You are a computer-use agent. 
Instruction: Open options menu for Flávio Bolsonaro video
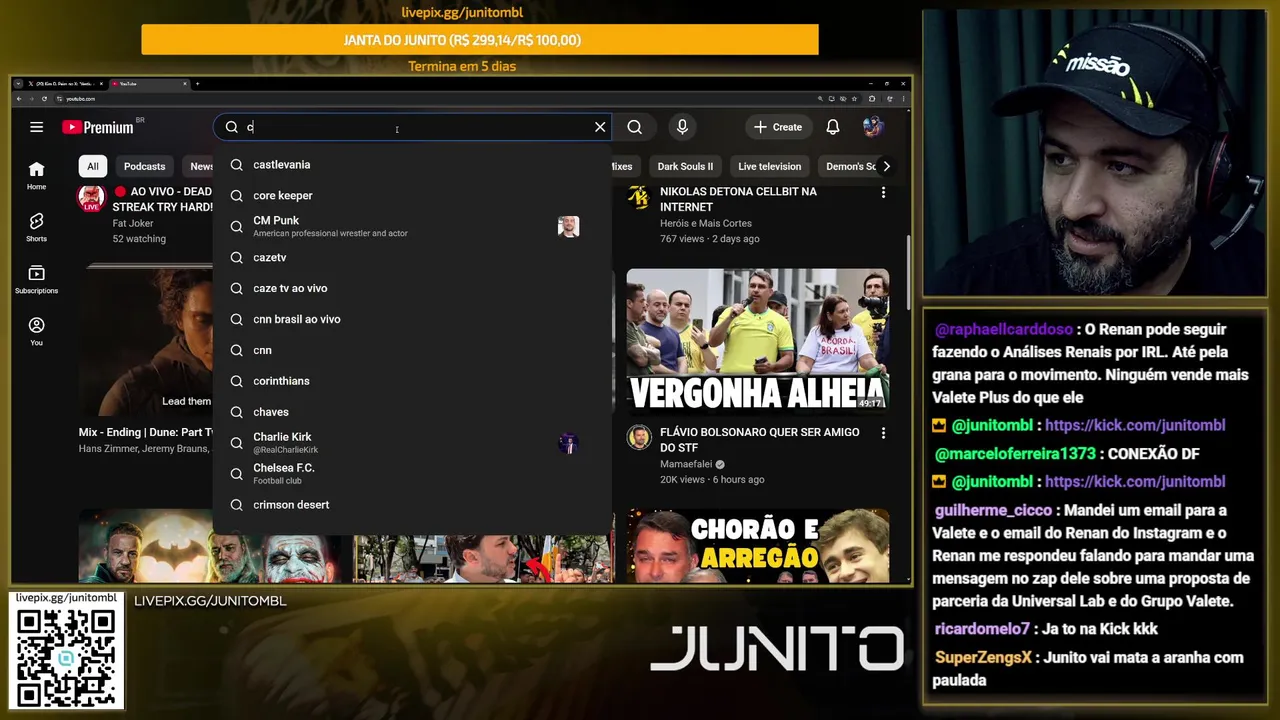click(x=883, y=433)
